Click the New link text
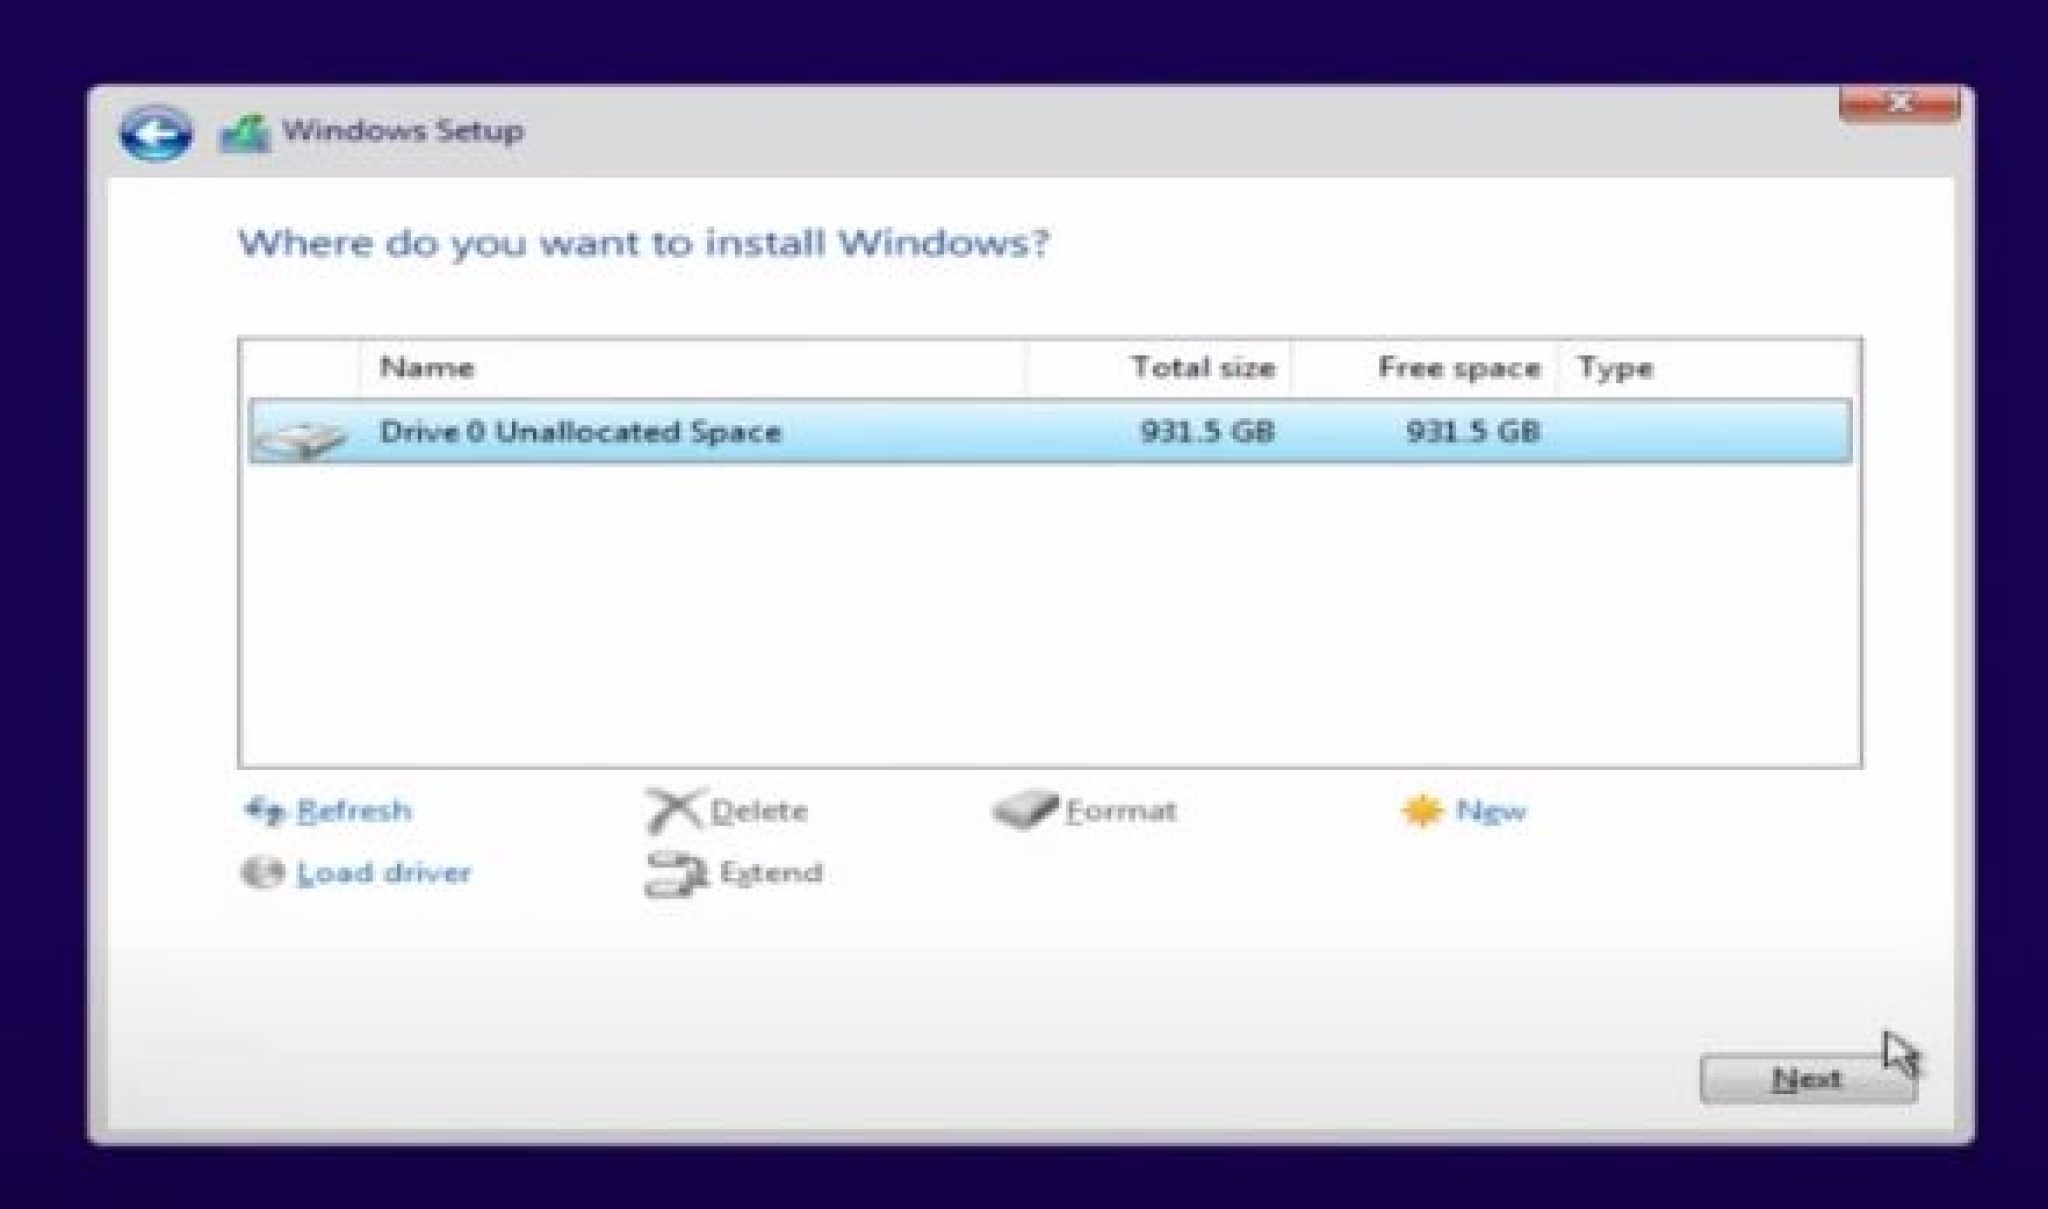 (1490, 810)
